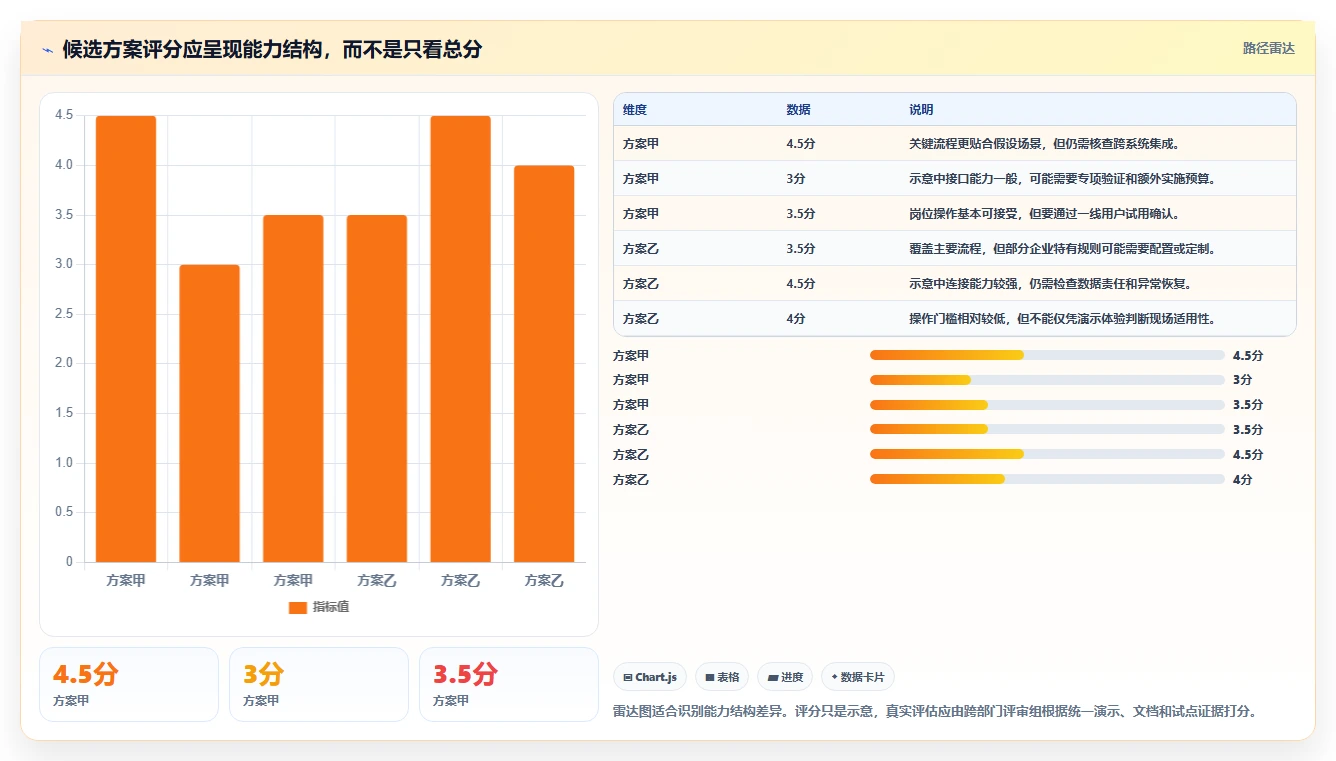This screenshot has width=1336, height=761.
Task: Select the 进度 chip
Action: tap(785, 677)
